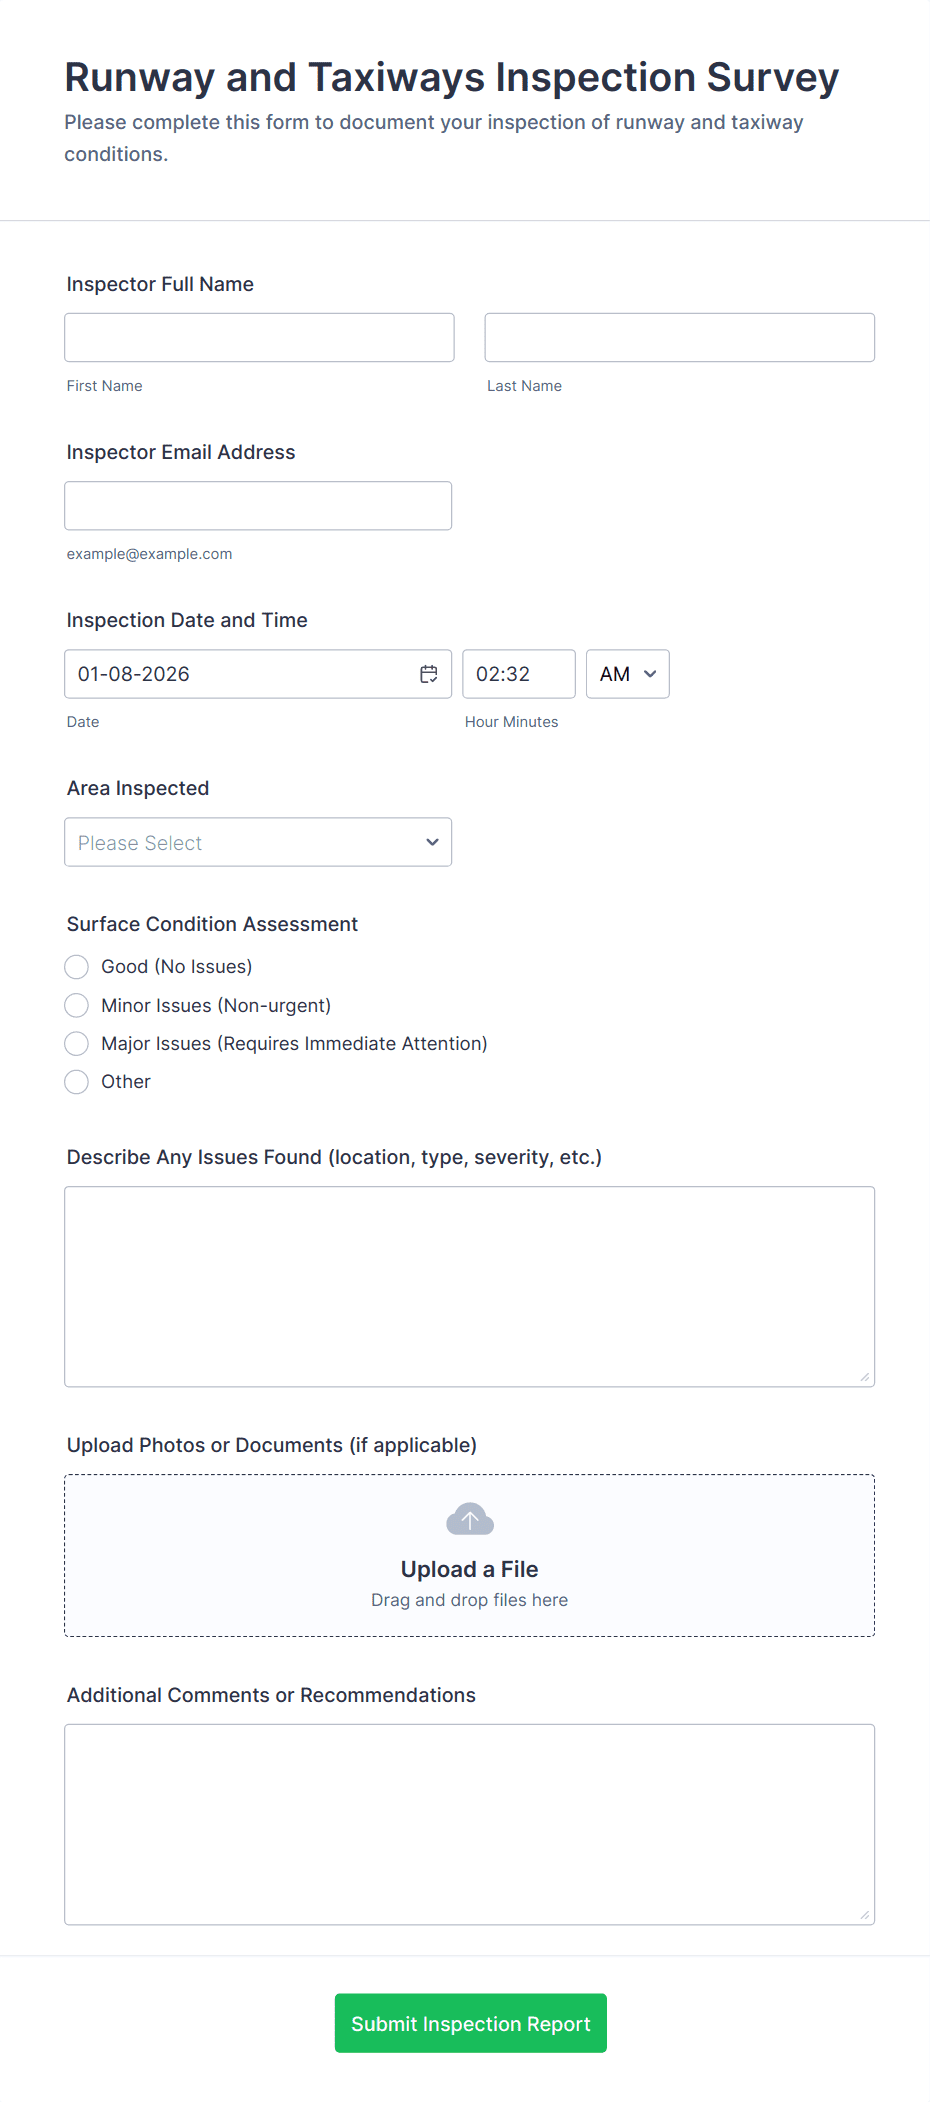Click the Describe Any Issues Found textarea
Screen dimensions: 930x2102
[x=469, y=1286]
